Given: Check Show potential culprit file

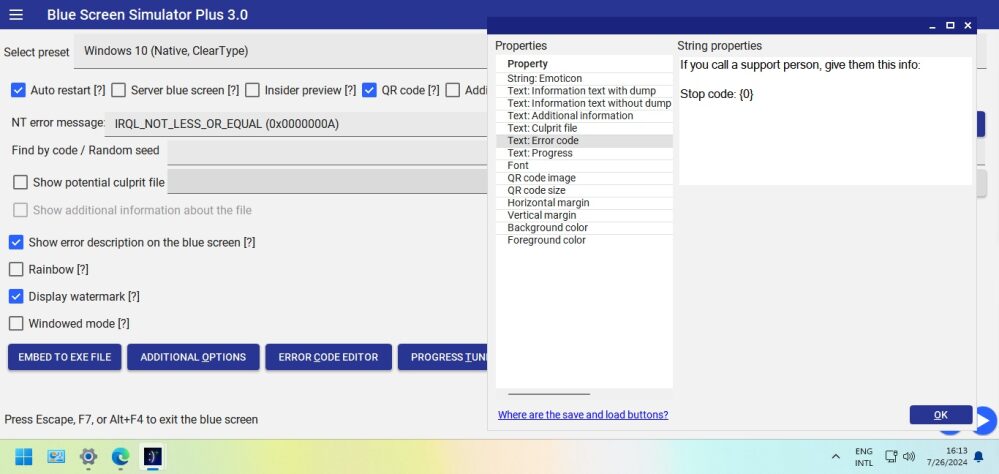Looking at the screenshot, I should (20, 182).
